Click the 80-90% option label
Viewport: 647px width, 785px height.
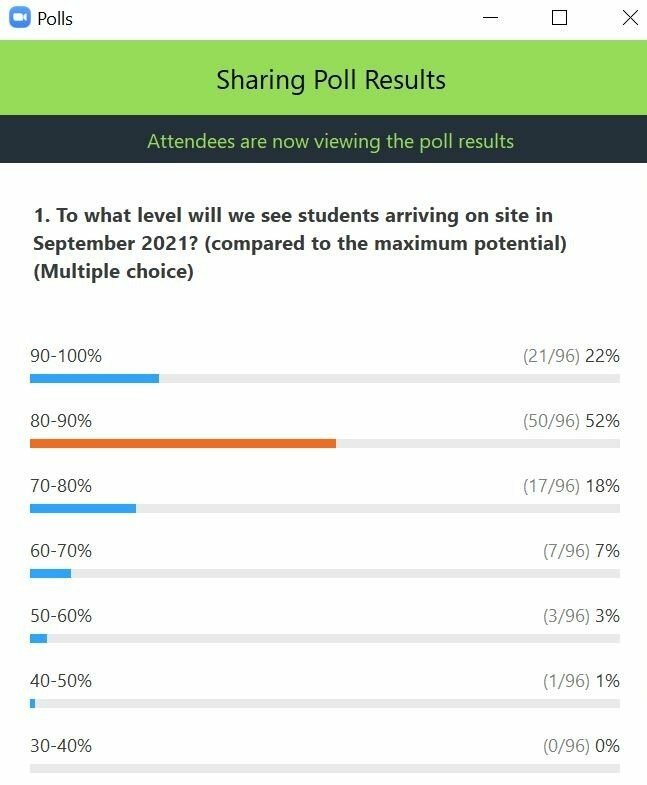click(x=61, y=421)
